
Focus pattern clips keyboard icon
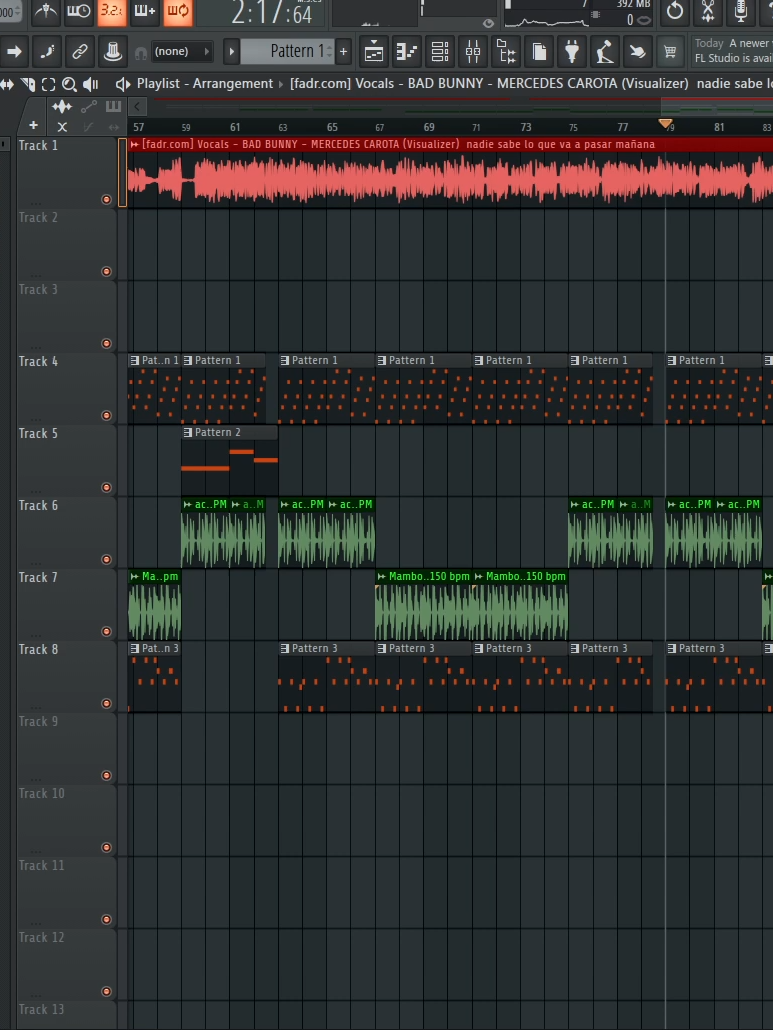114,106
